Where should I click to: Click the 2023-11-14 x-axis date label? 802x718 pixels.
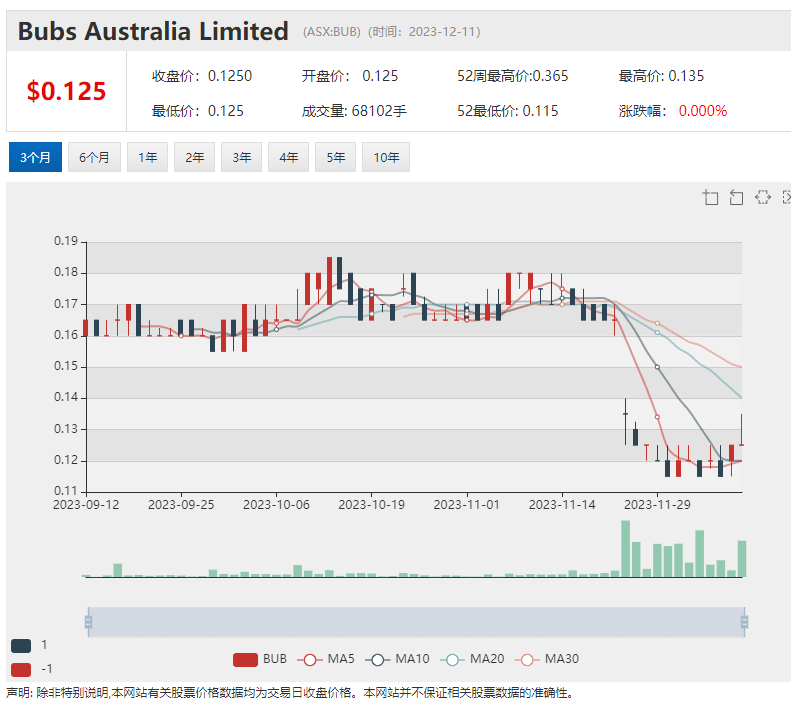[562, 505]
